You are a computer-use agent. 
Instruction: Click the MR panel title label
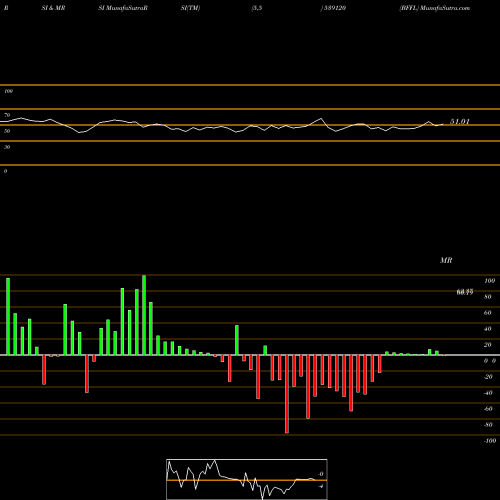pos(446,260)
